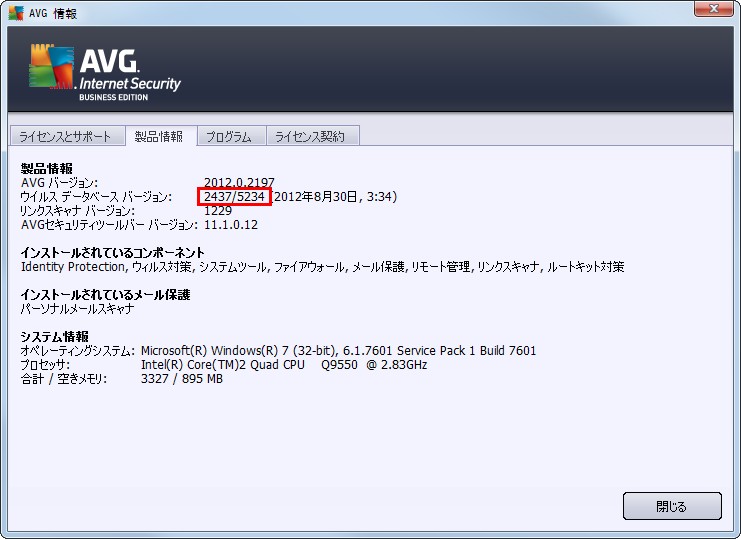
Task: Click the インストールされているコンポーネント heading
Action: coord(112,252)
